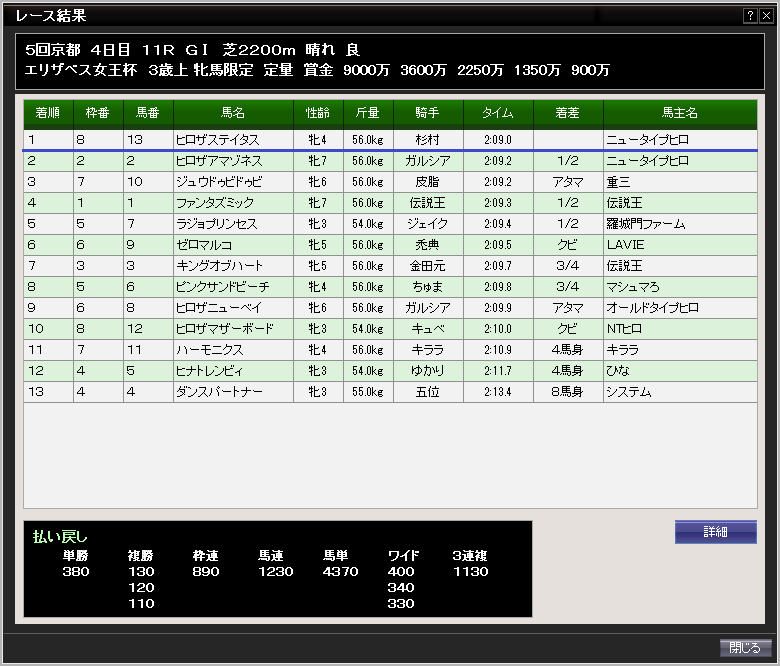Click owner LAVIE cell
This screenshot has height=666, width=780.
(x=680, y=245)
